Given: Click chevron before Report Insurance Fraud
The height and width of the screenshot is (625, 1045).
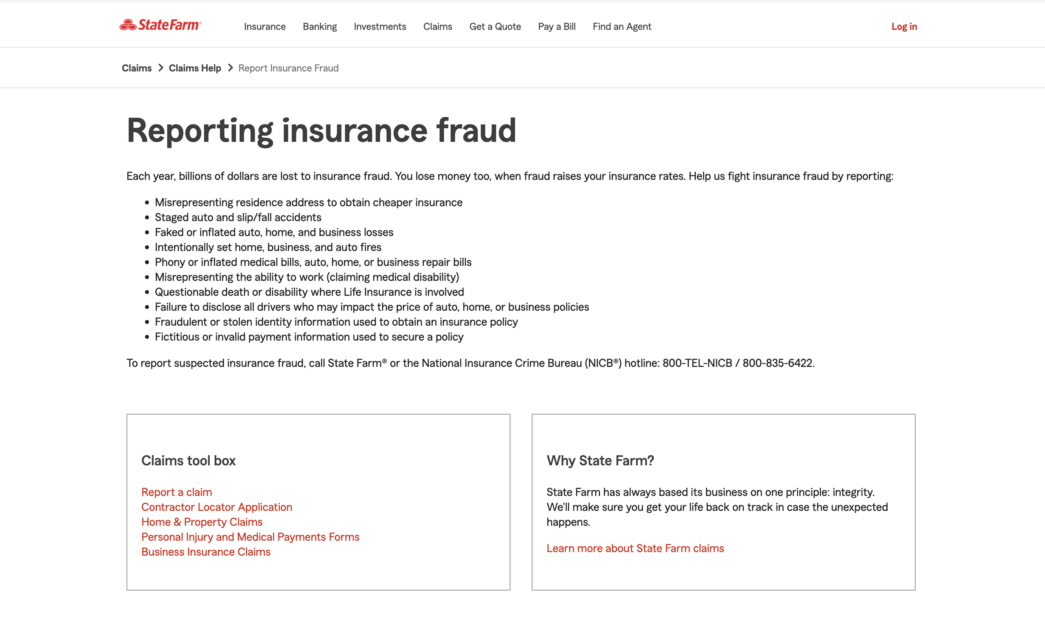Looking at the screenshot, I should 230,68.
